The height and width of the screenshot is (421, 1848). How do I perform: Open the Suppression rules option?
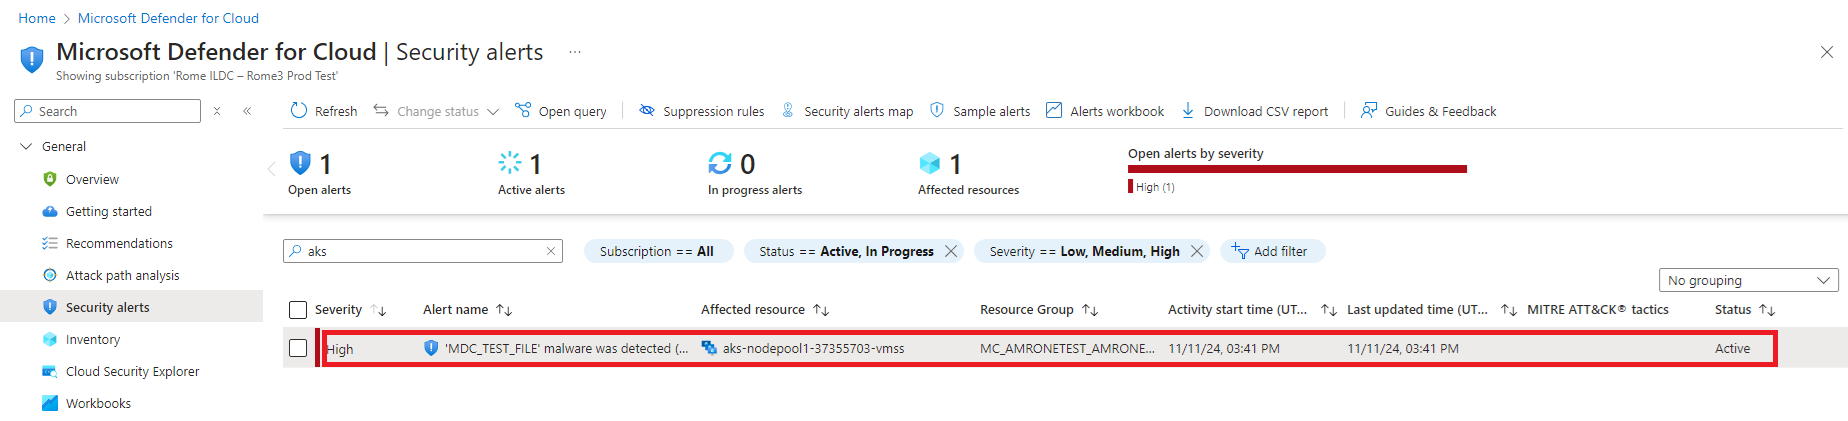[x=702, y=111]
